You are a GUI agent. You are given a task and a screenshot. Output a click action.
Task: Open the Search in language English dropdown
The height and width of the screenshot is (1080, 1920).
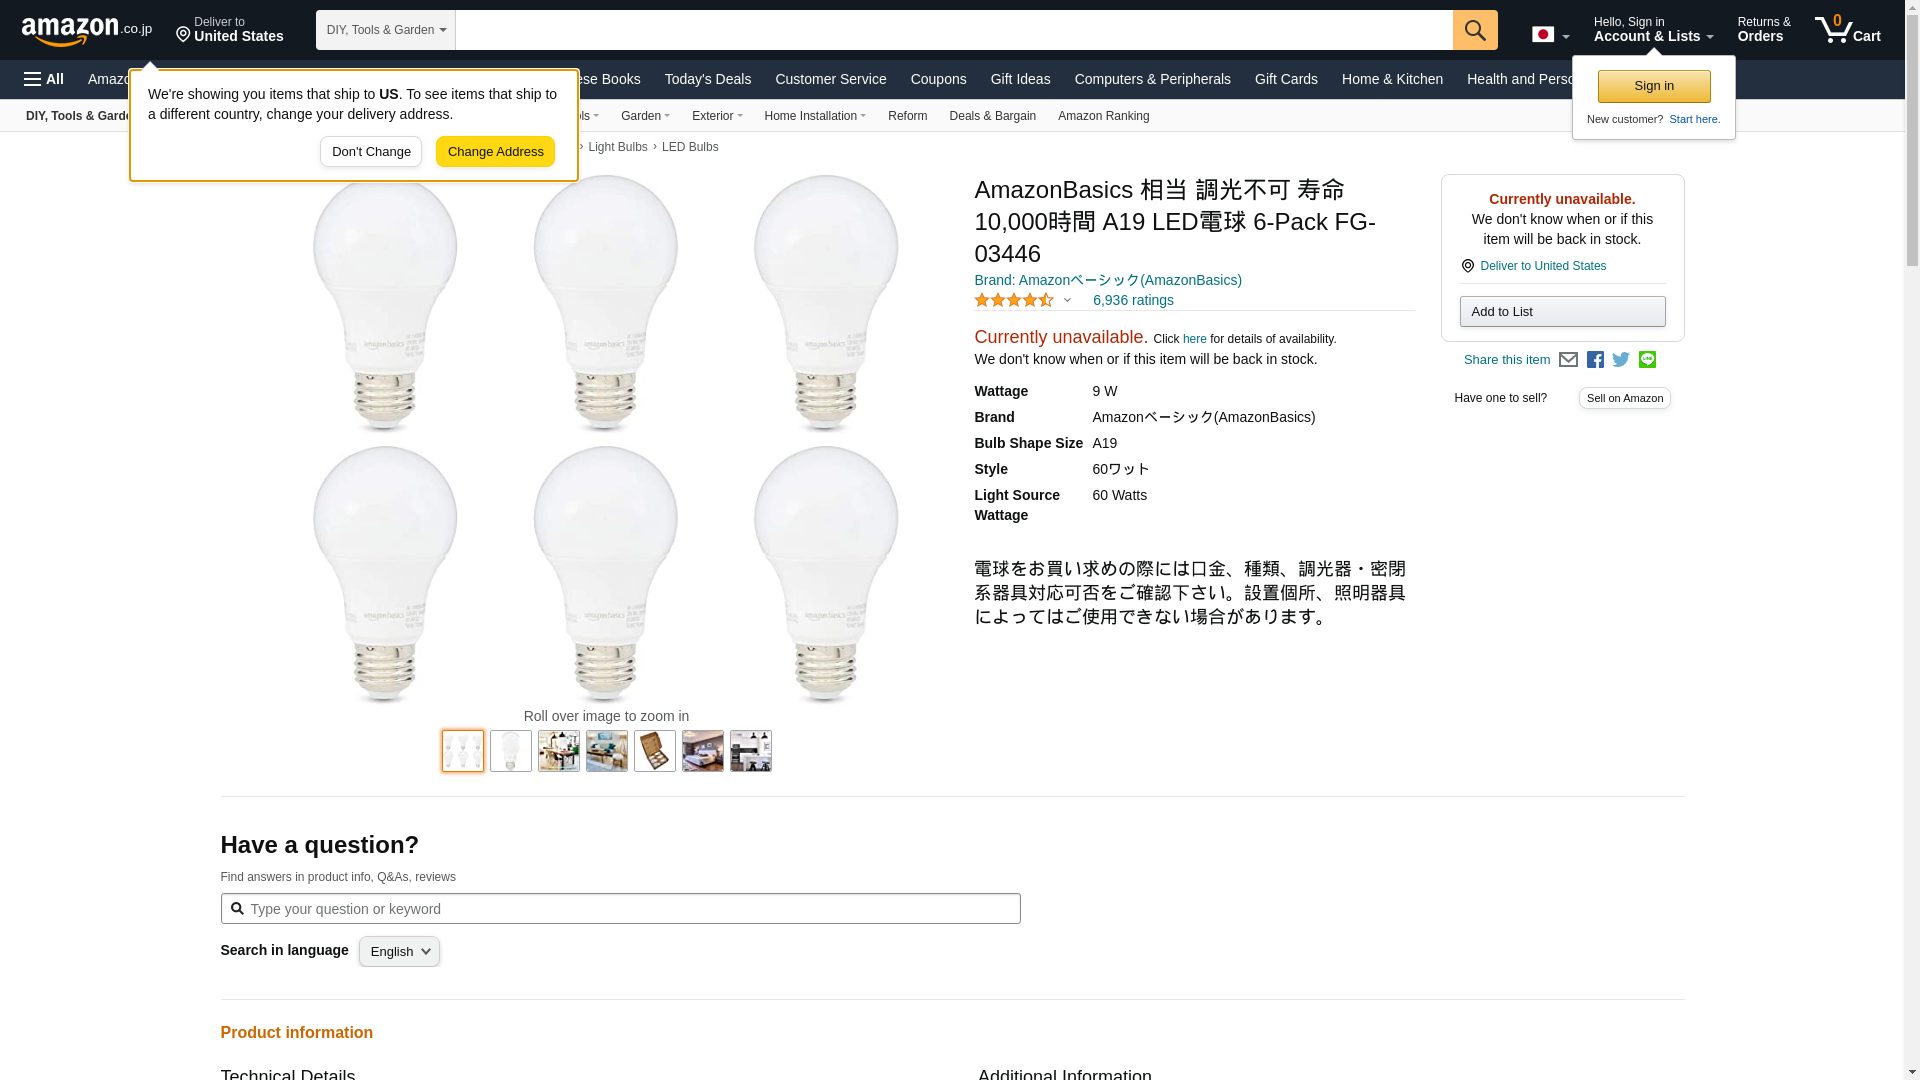[x=399, y=951]
